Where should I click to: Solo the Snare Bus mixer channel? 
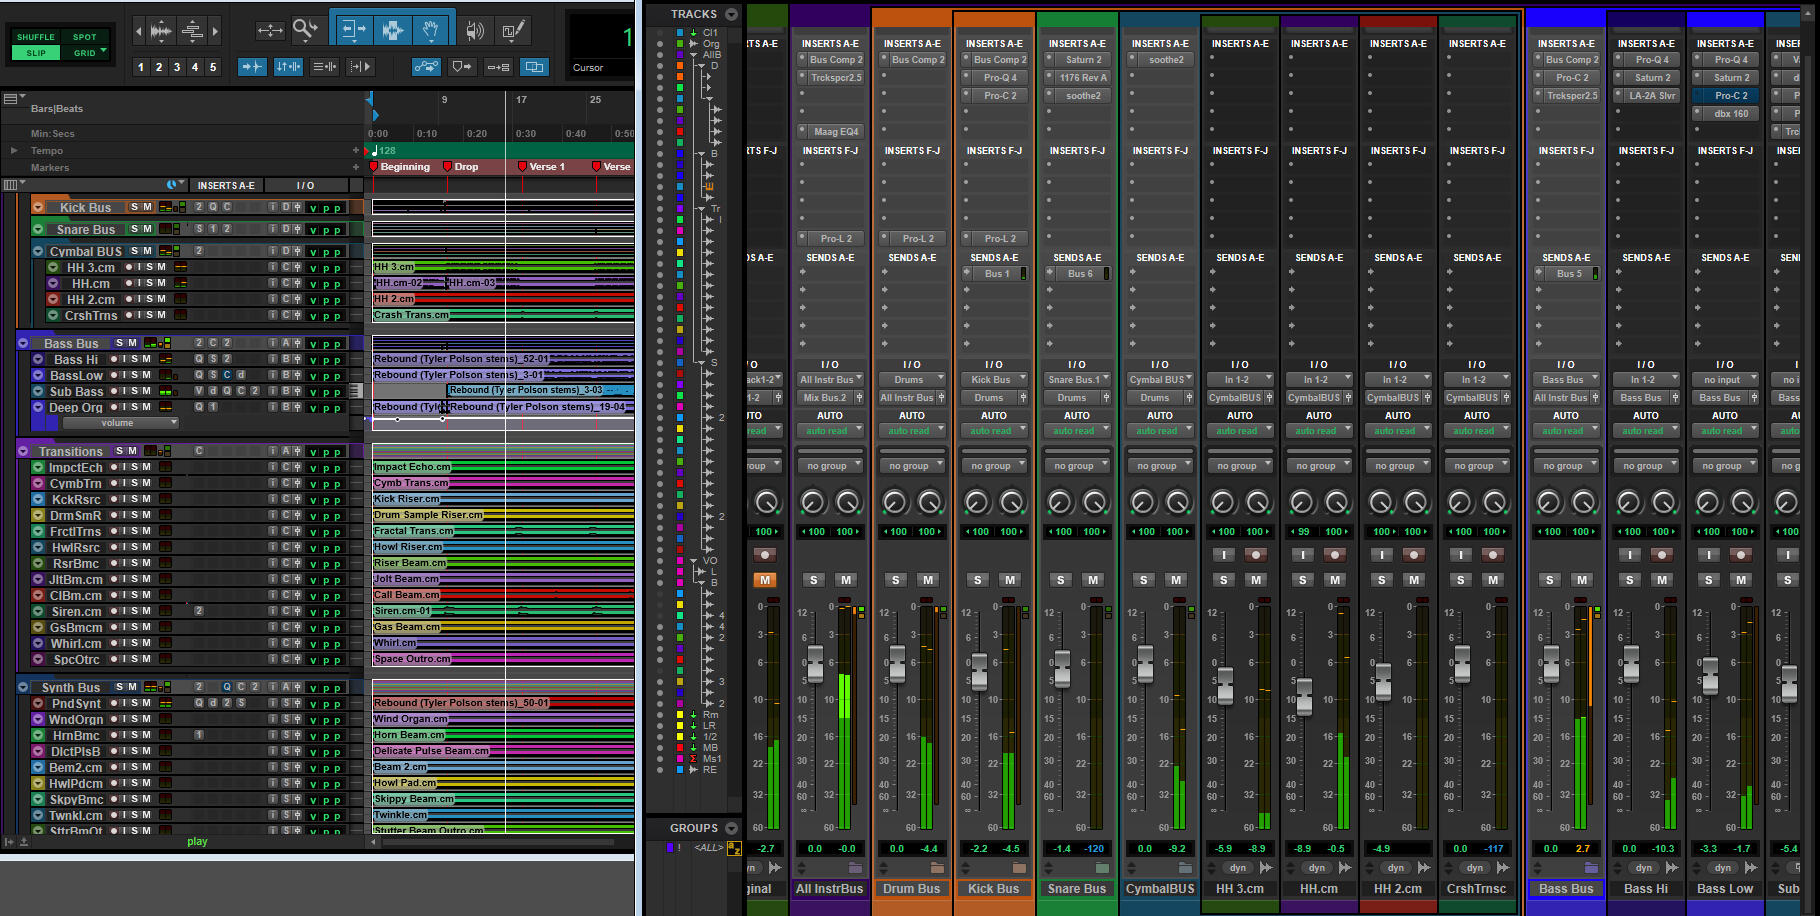click(1060, 580)
